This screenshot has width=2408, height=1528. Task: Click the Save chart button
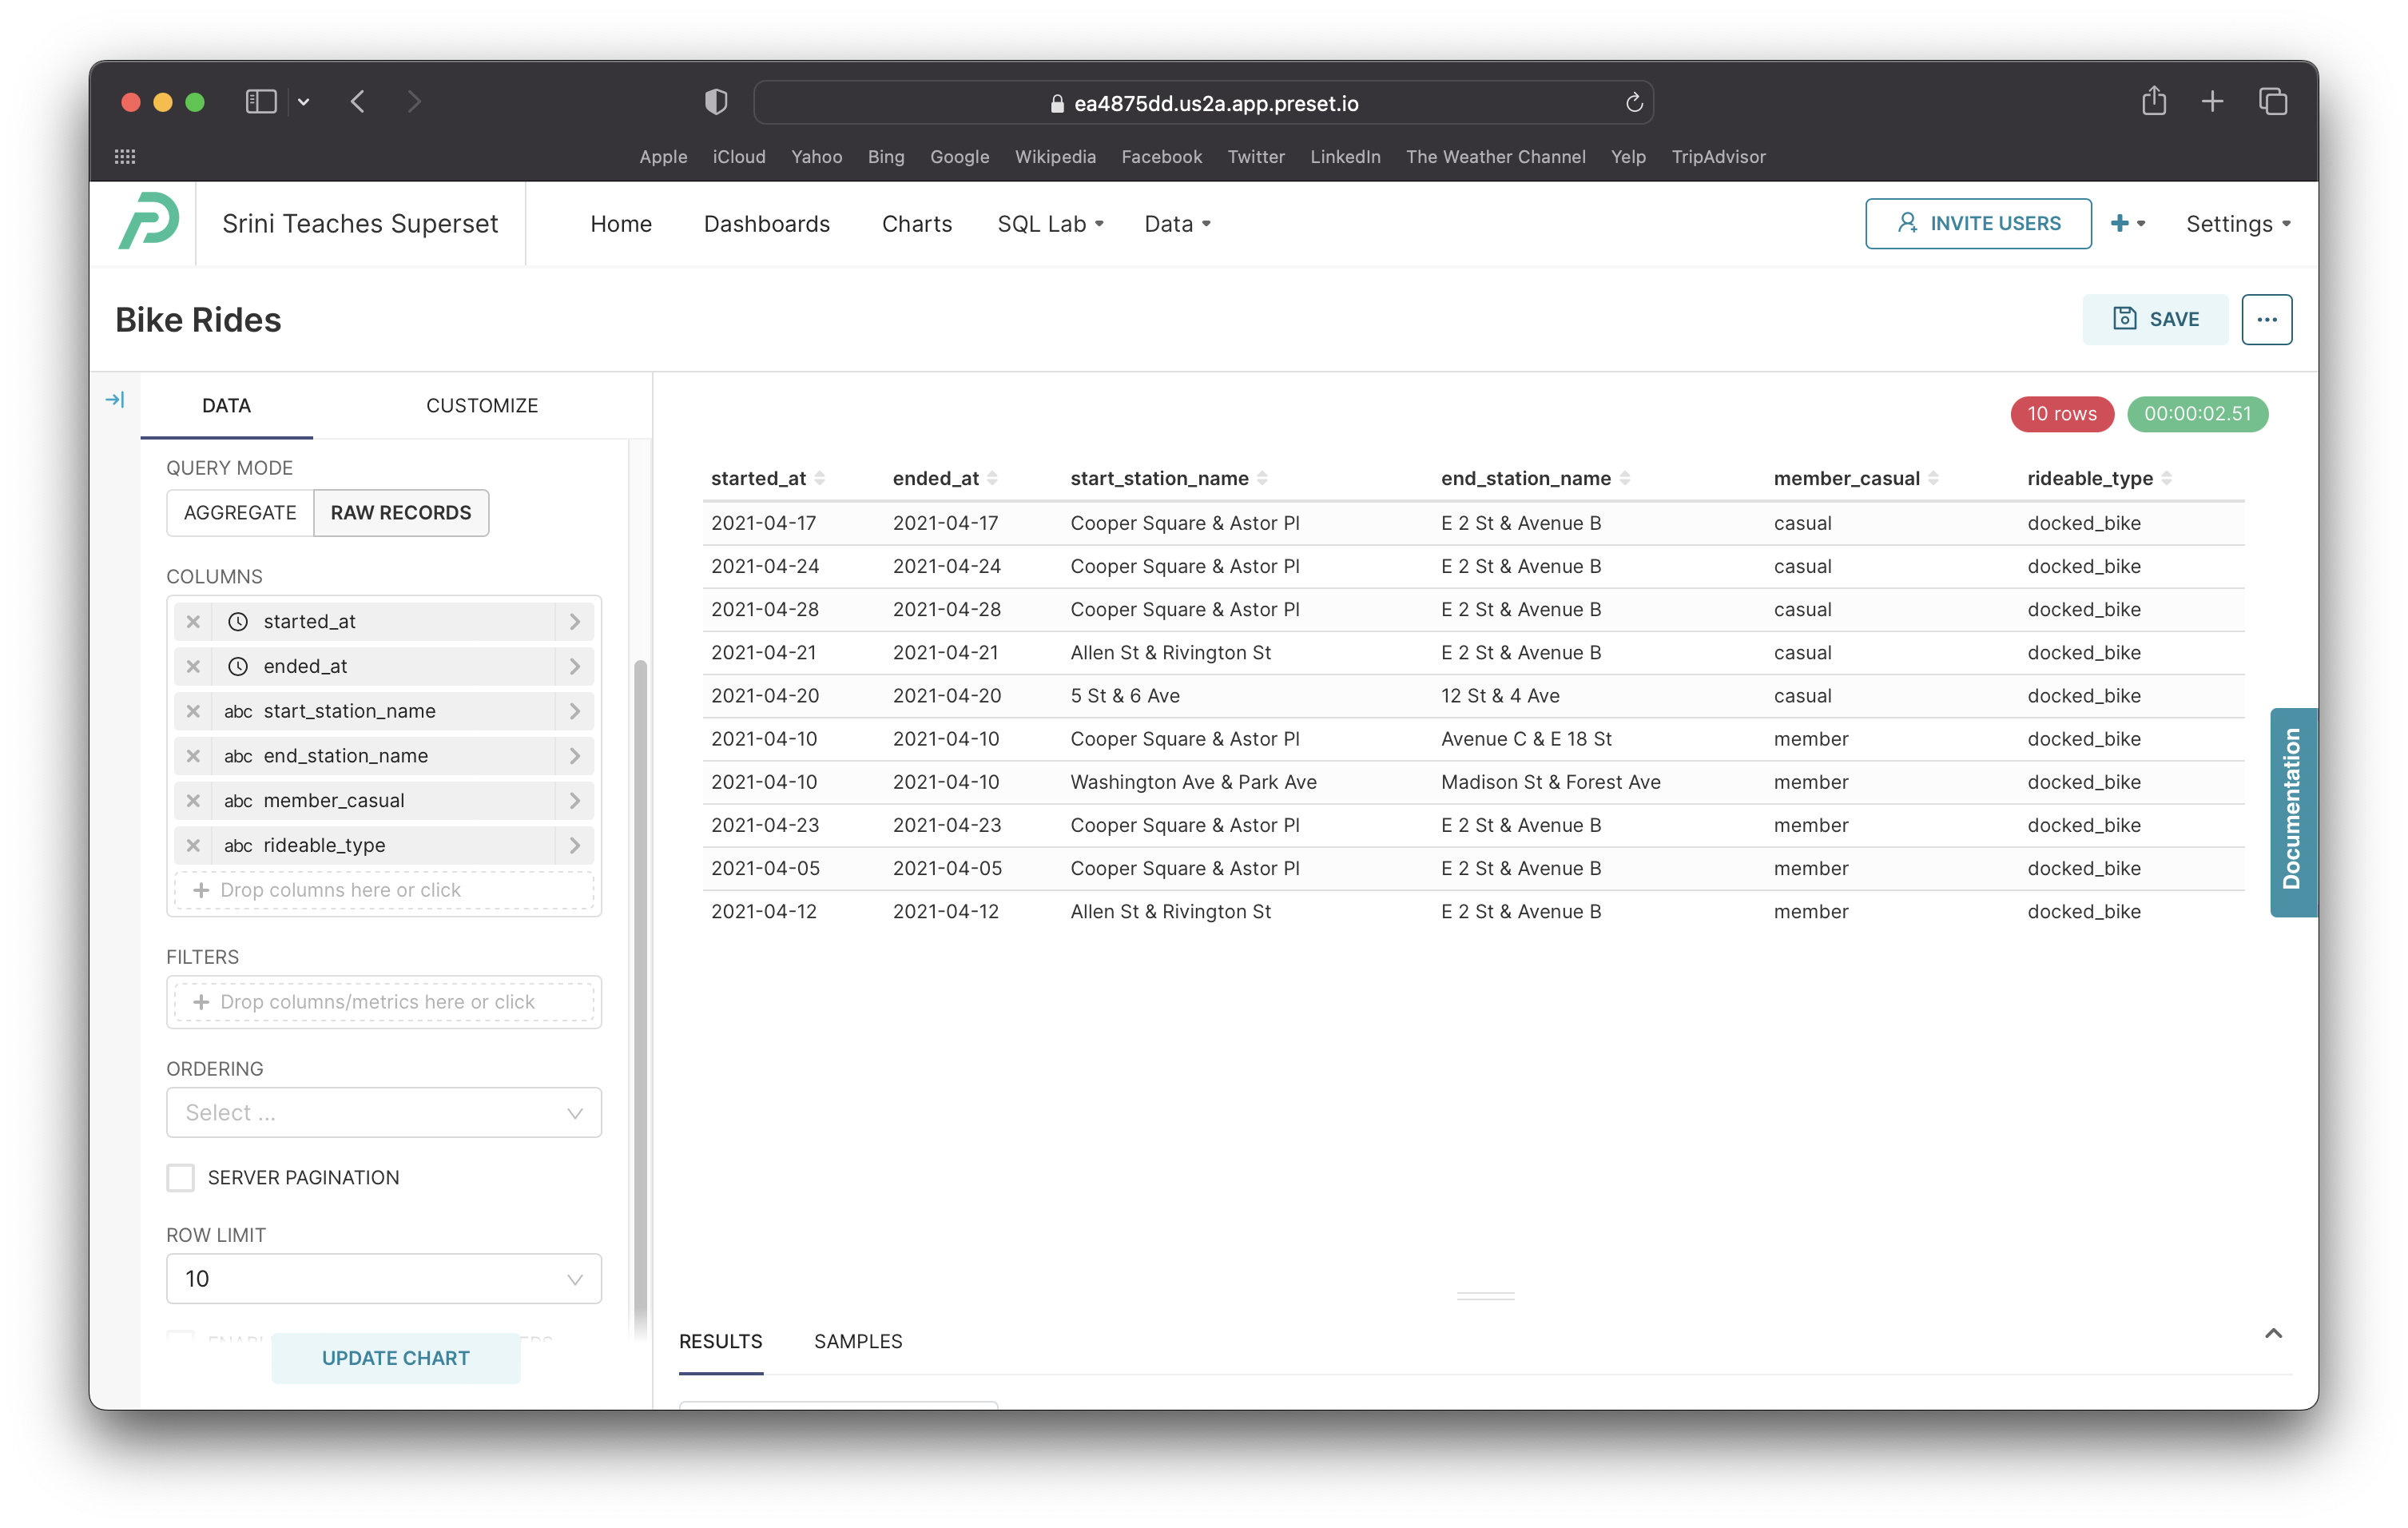pyautogui.click(x=2155, y=320)
